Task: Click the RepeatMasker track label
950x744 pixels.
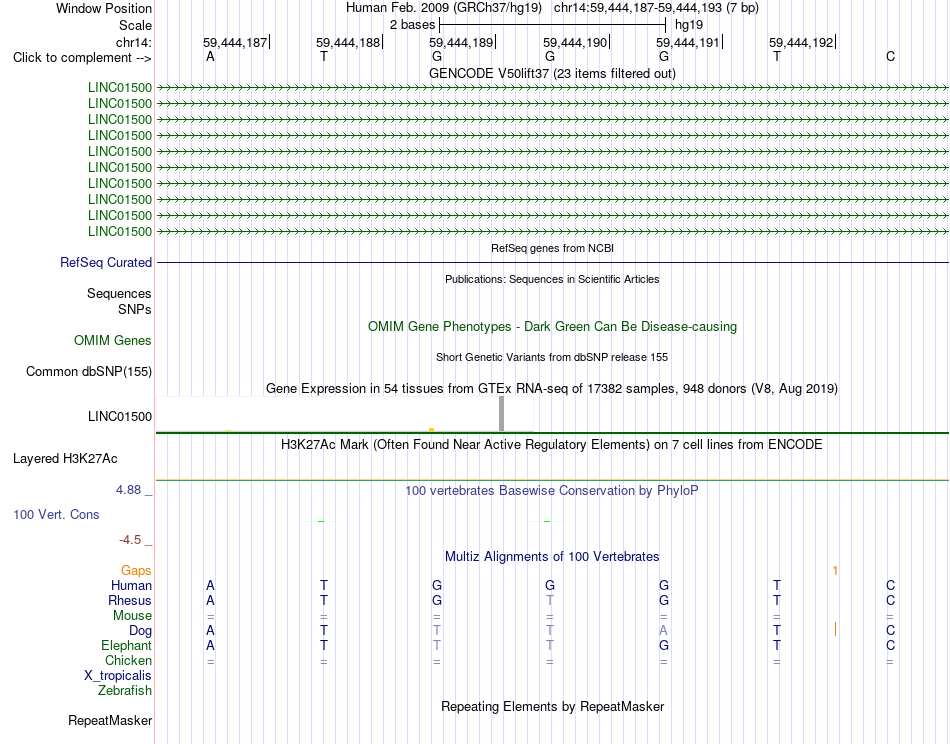Action: [110, 720]
